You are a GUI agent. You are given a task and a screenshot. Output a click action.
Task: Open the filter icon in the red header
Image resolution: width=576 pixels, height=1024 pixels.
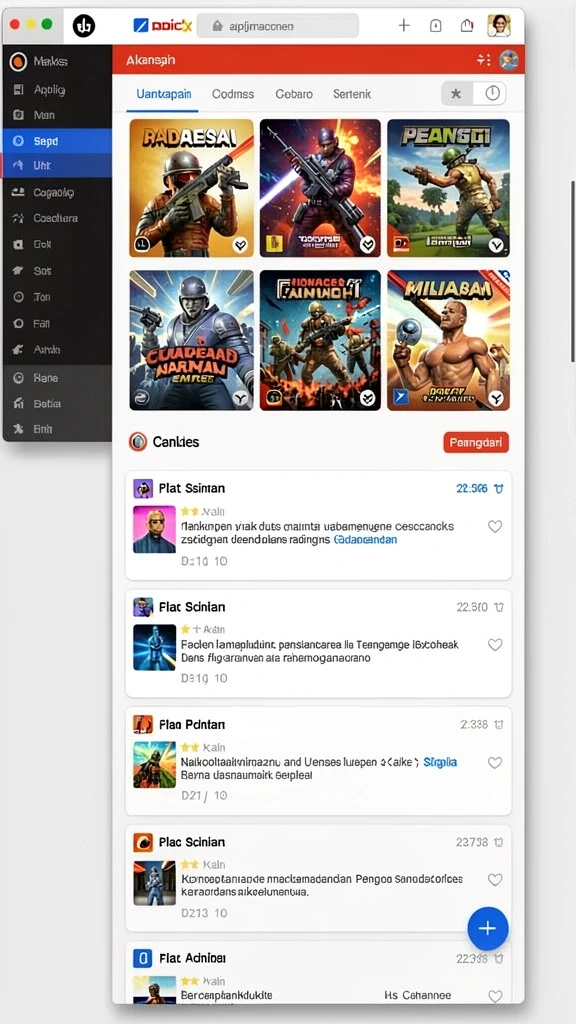click(483, 60)
